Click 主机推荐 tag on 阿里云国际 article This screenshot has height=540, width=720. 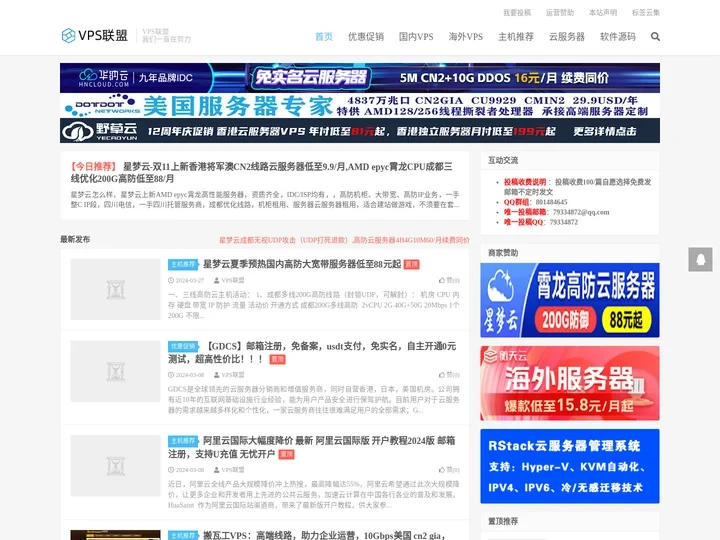point(183,441)
